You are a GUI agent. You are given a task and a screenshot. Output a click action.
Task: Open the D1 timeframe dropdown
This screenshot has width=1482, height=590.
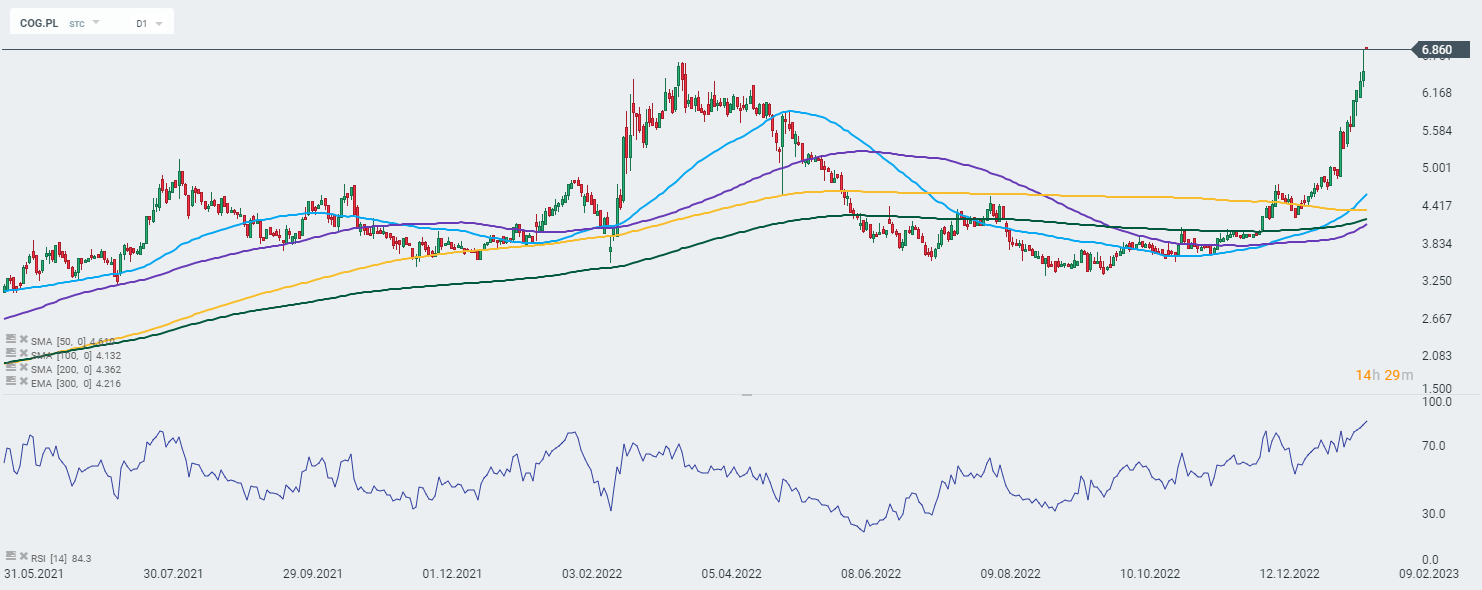pos(159,22)
